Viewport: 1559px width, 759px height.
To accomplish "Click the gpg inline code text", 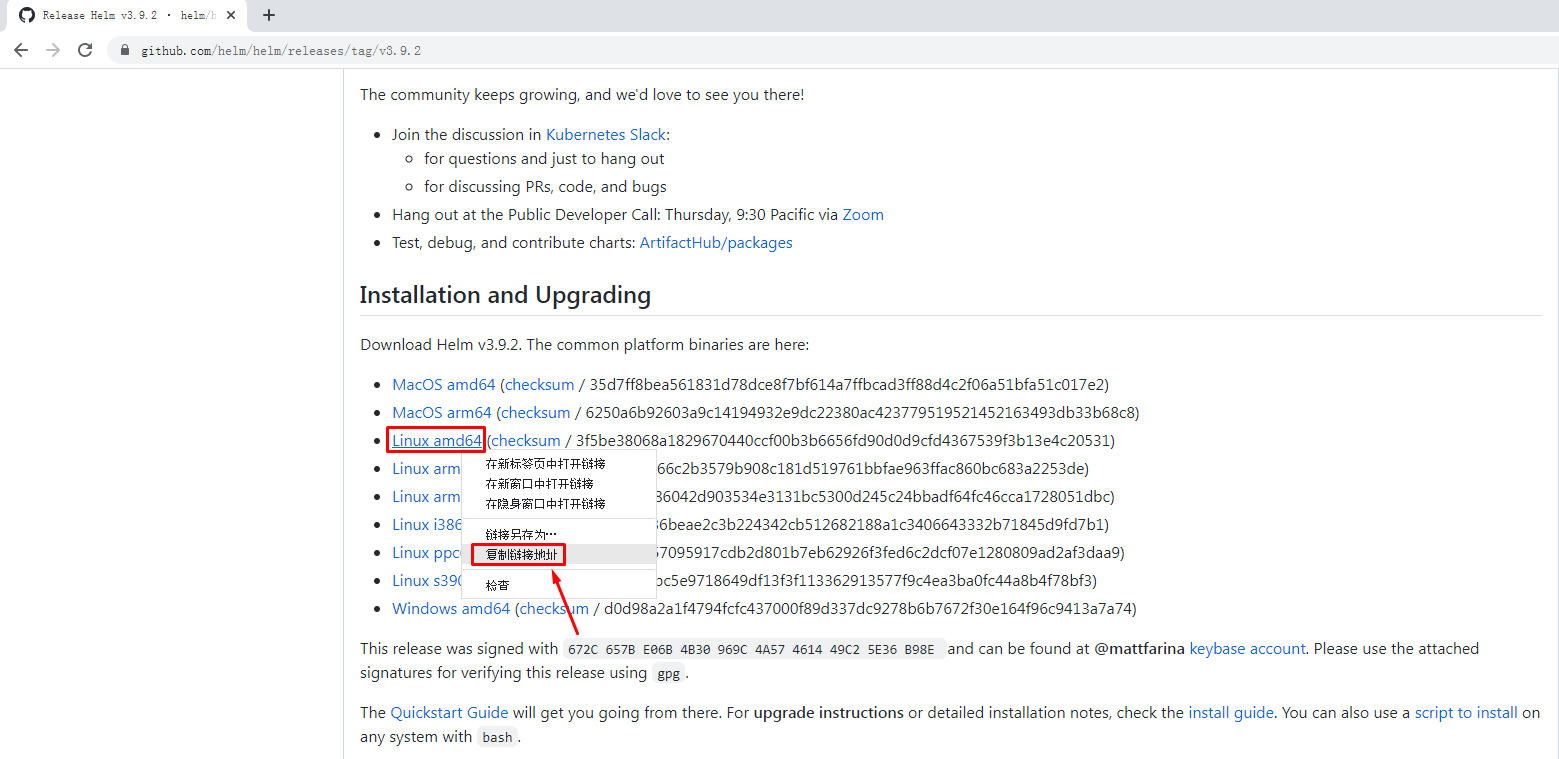I will (668, 673).
